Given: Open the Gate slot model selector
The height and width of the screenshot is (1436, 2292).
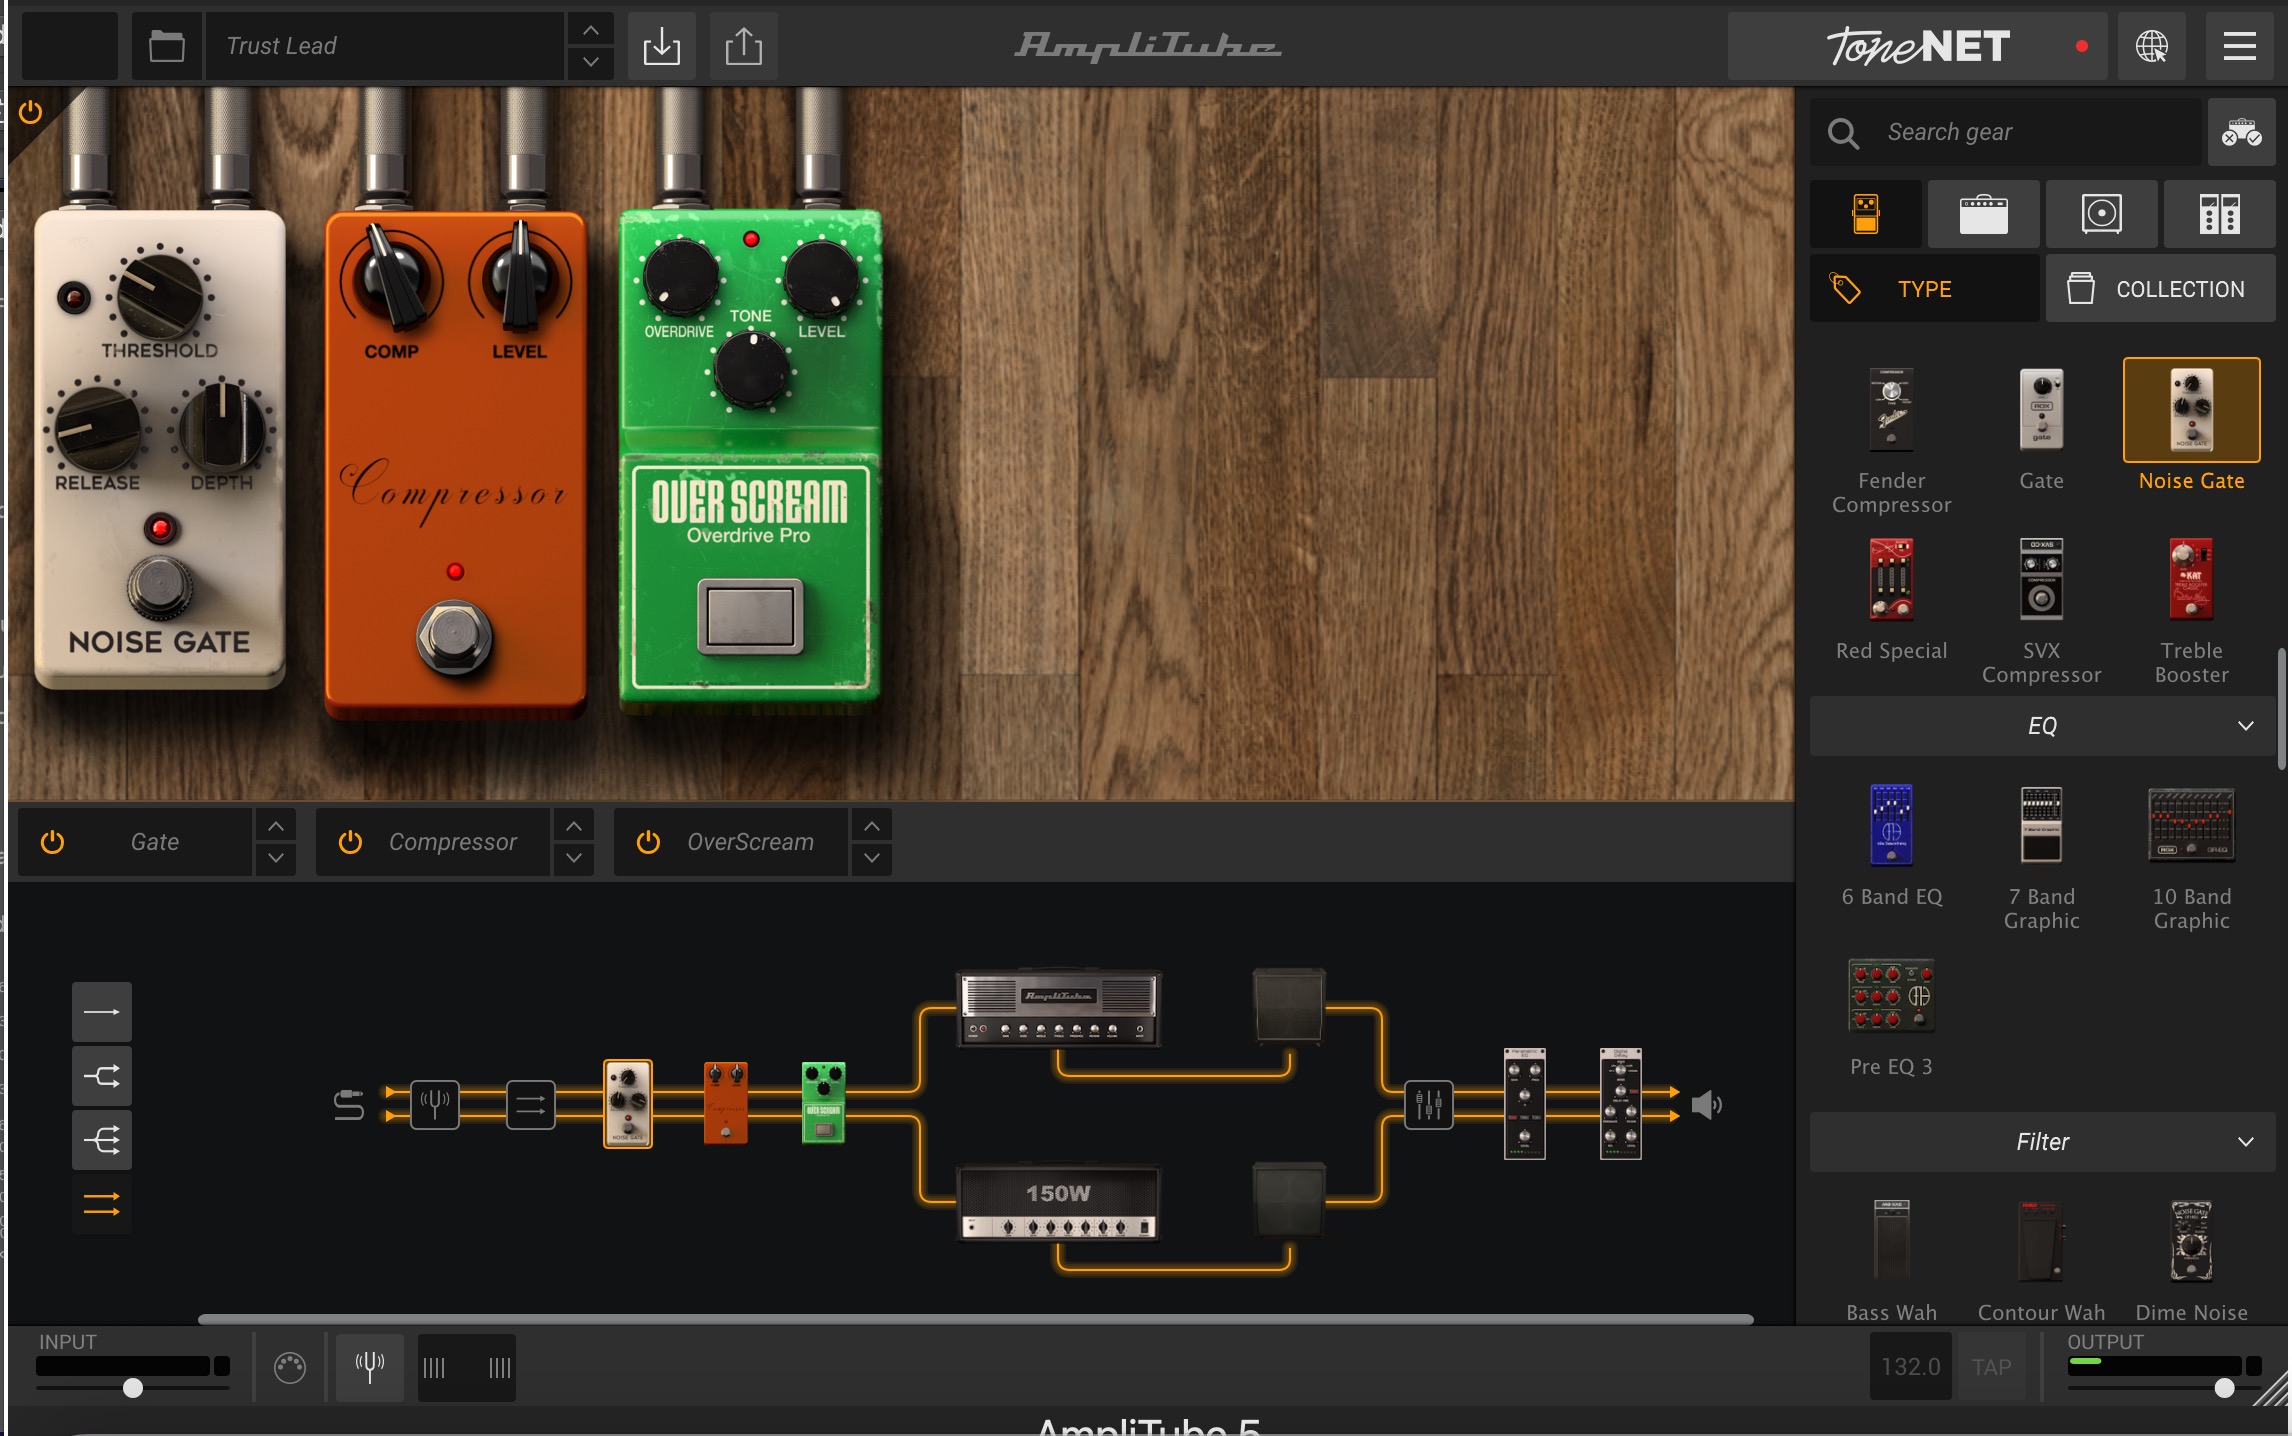Looking at the screenshot, I should pyautogui.click(x=155, y=843).
